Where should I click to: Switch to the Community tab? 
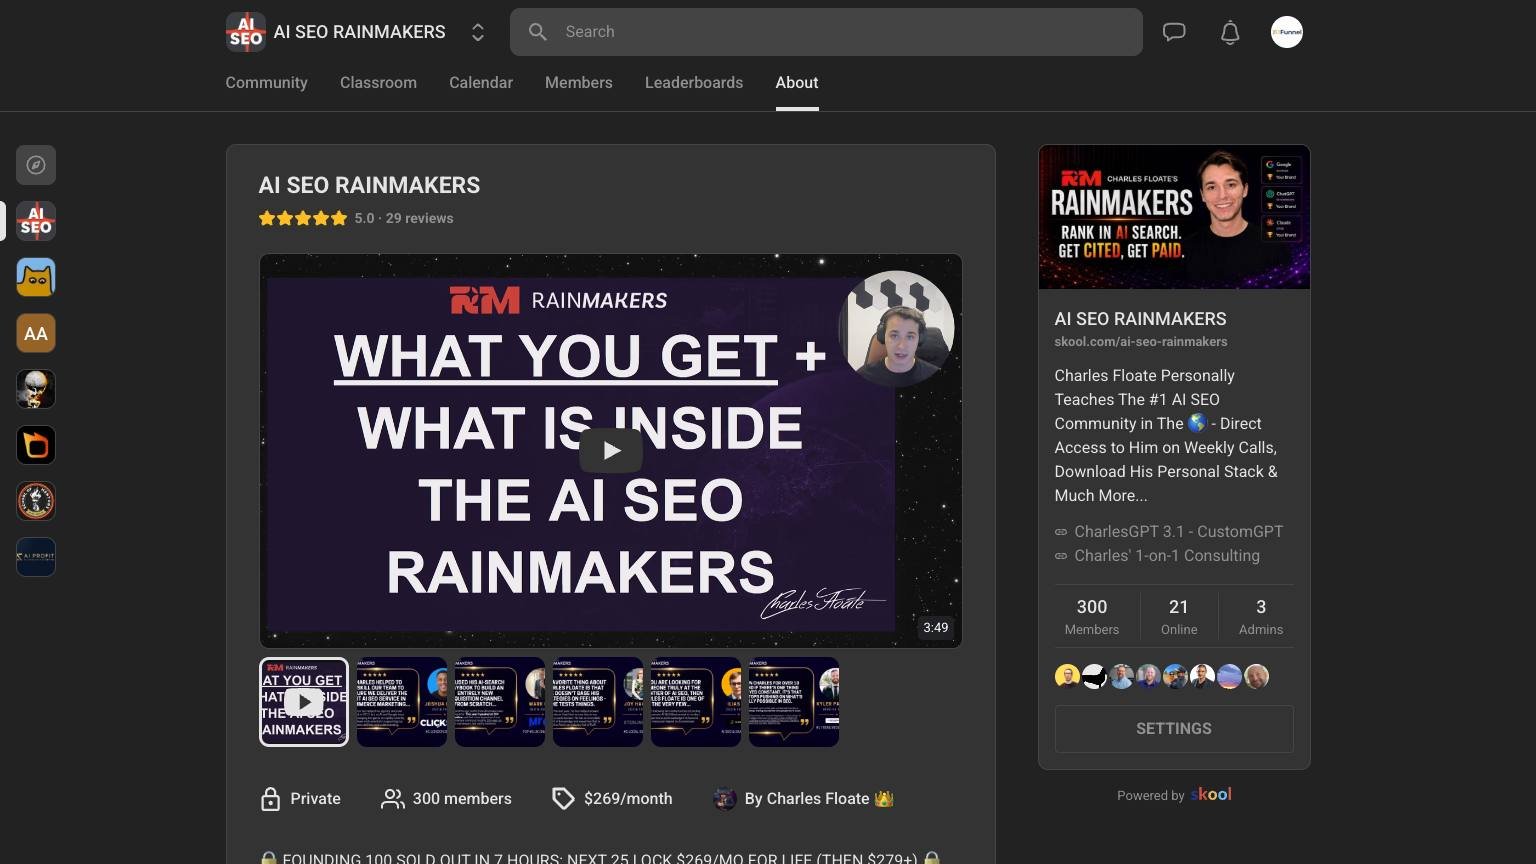266,82
